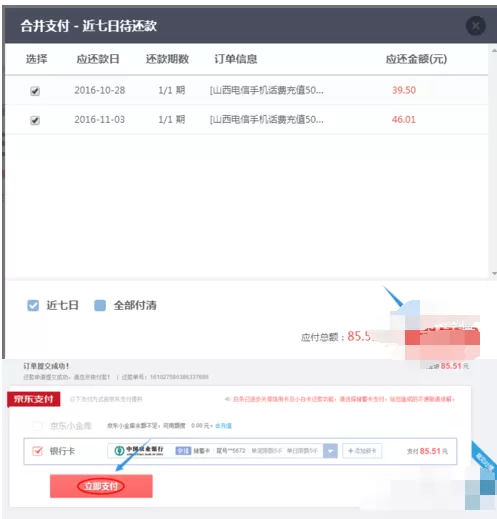Click the scrollbar down arrow
Image resolution: width=497 pixels, height=519 pixels.
[x=494, y=274]
